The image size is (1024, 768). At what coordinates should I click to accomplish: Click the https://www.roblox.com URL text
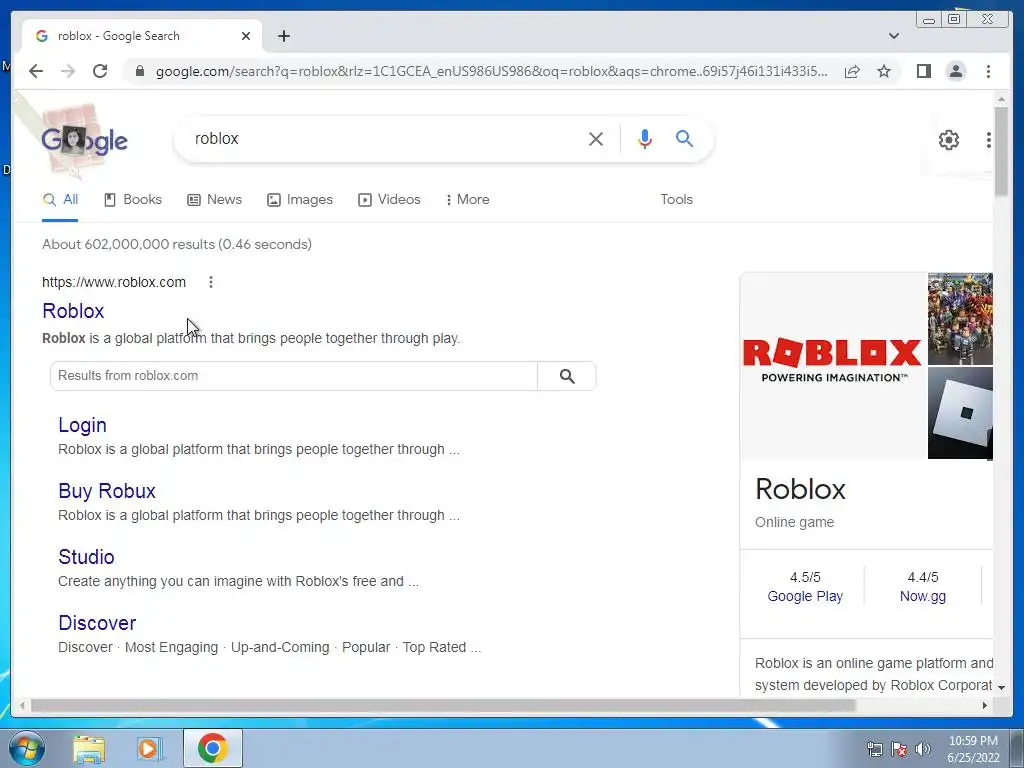point(114,282)
